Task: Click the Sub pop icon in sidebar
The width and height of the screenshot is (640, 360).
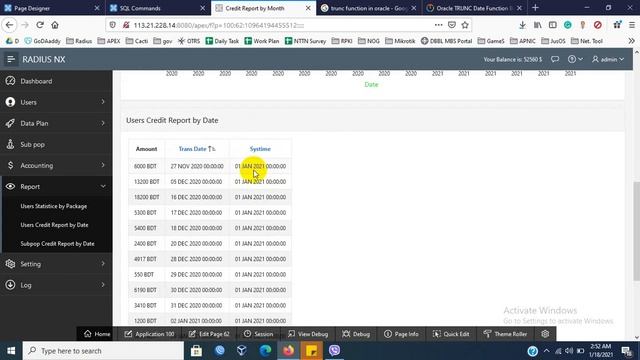Action: pyautogui.click(x=10, y=144)
